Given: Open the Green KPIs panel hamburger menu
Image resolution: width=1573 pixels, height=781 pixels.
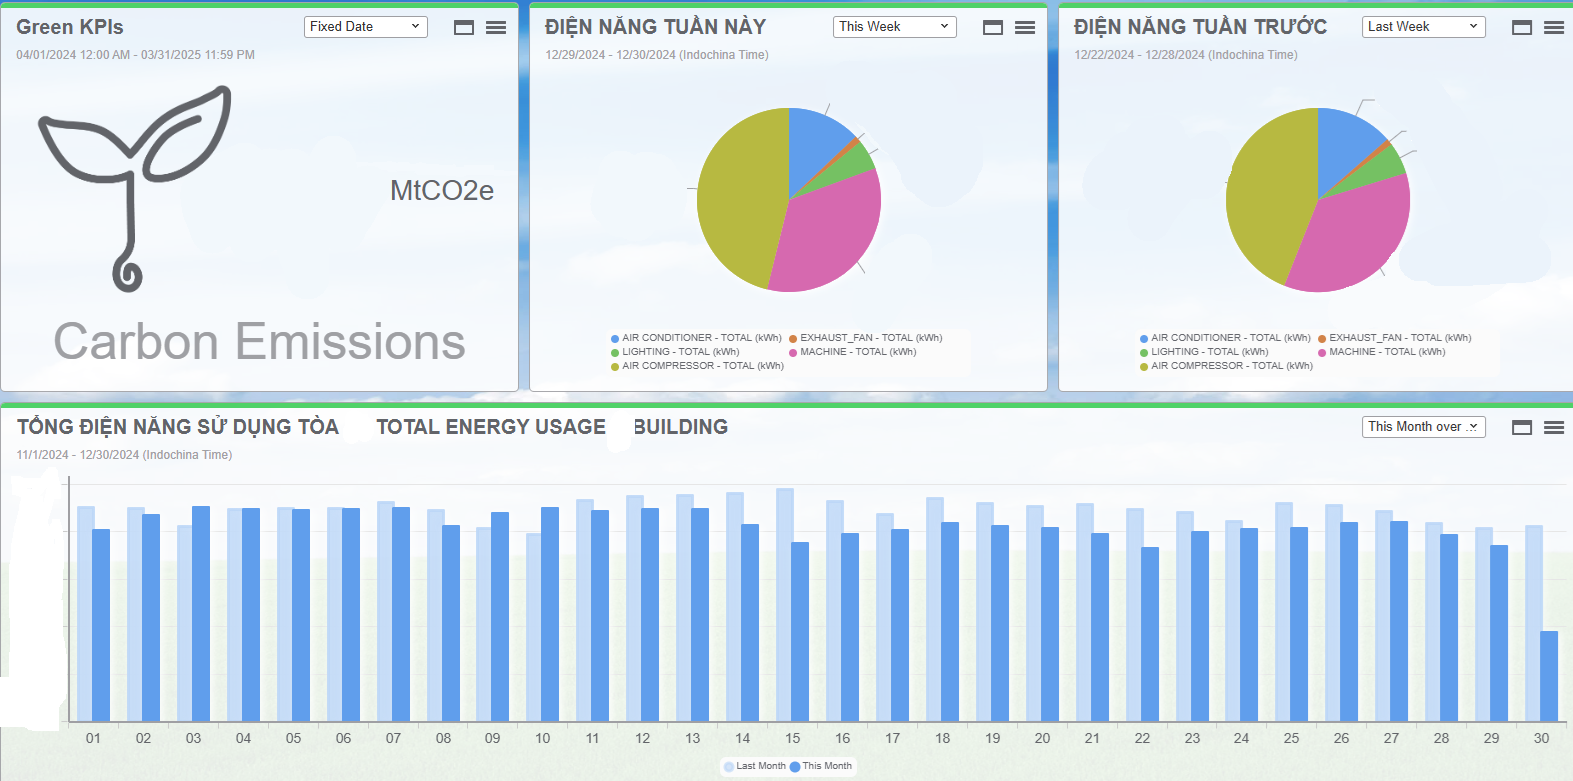Looking at the screenshot, I should tap(496, 28).
